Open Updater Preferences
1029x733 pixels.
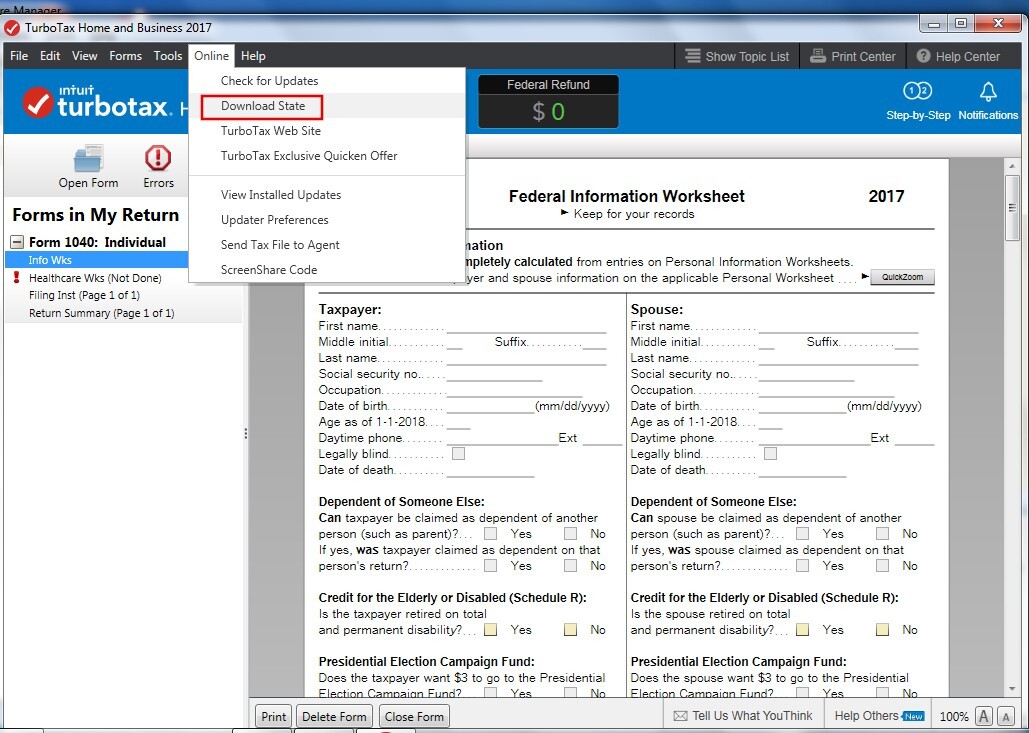tap(327, 219)
